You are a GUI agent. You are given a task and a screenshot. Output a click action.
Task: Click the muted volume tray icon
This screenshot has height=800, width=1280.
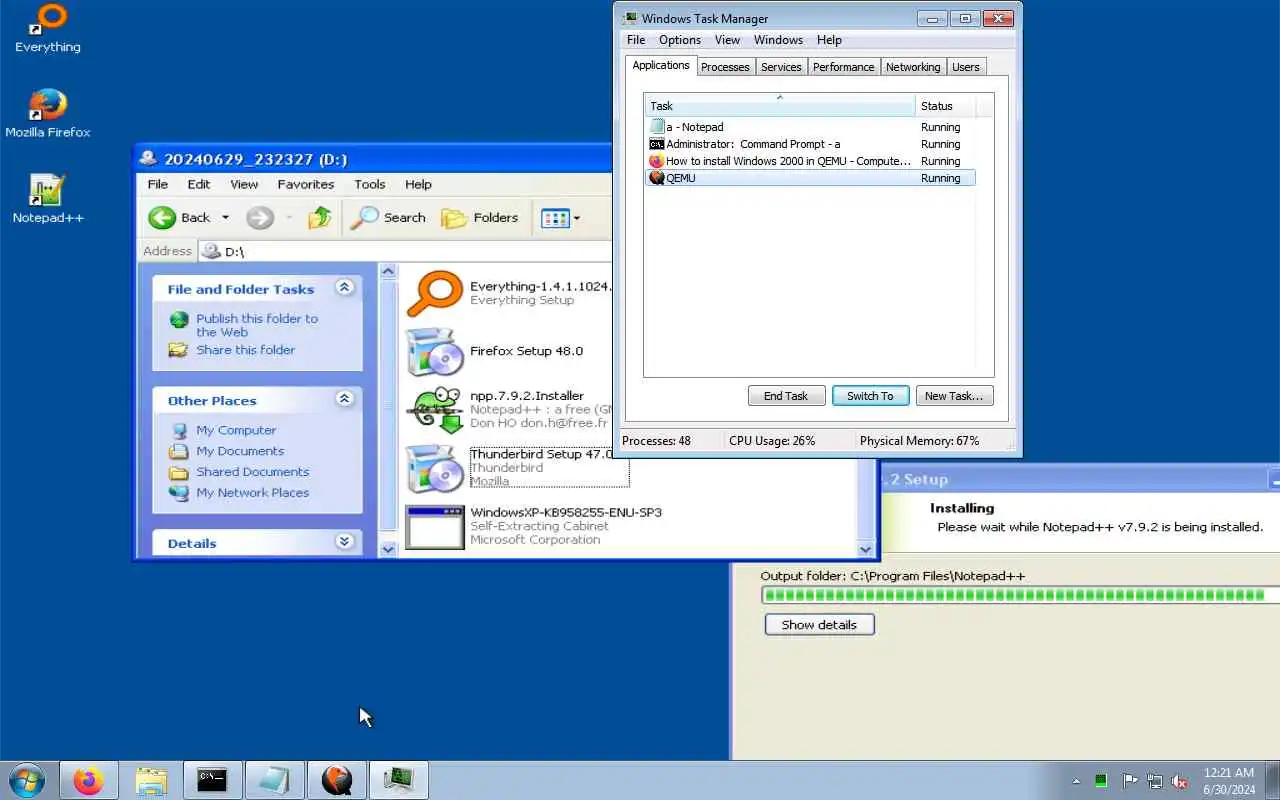point(1180,781)
